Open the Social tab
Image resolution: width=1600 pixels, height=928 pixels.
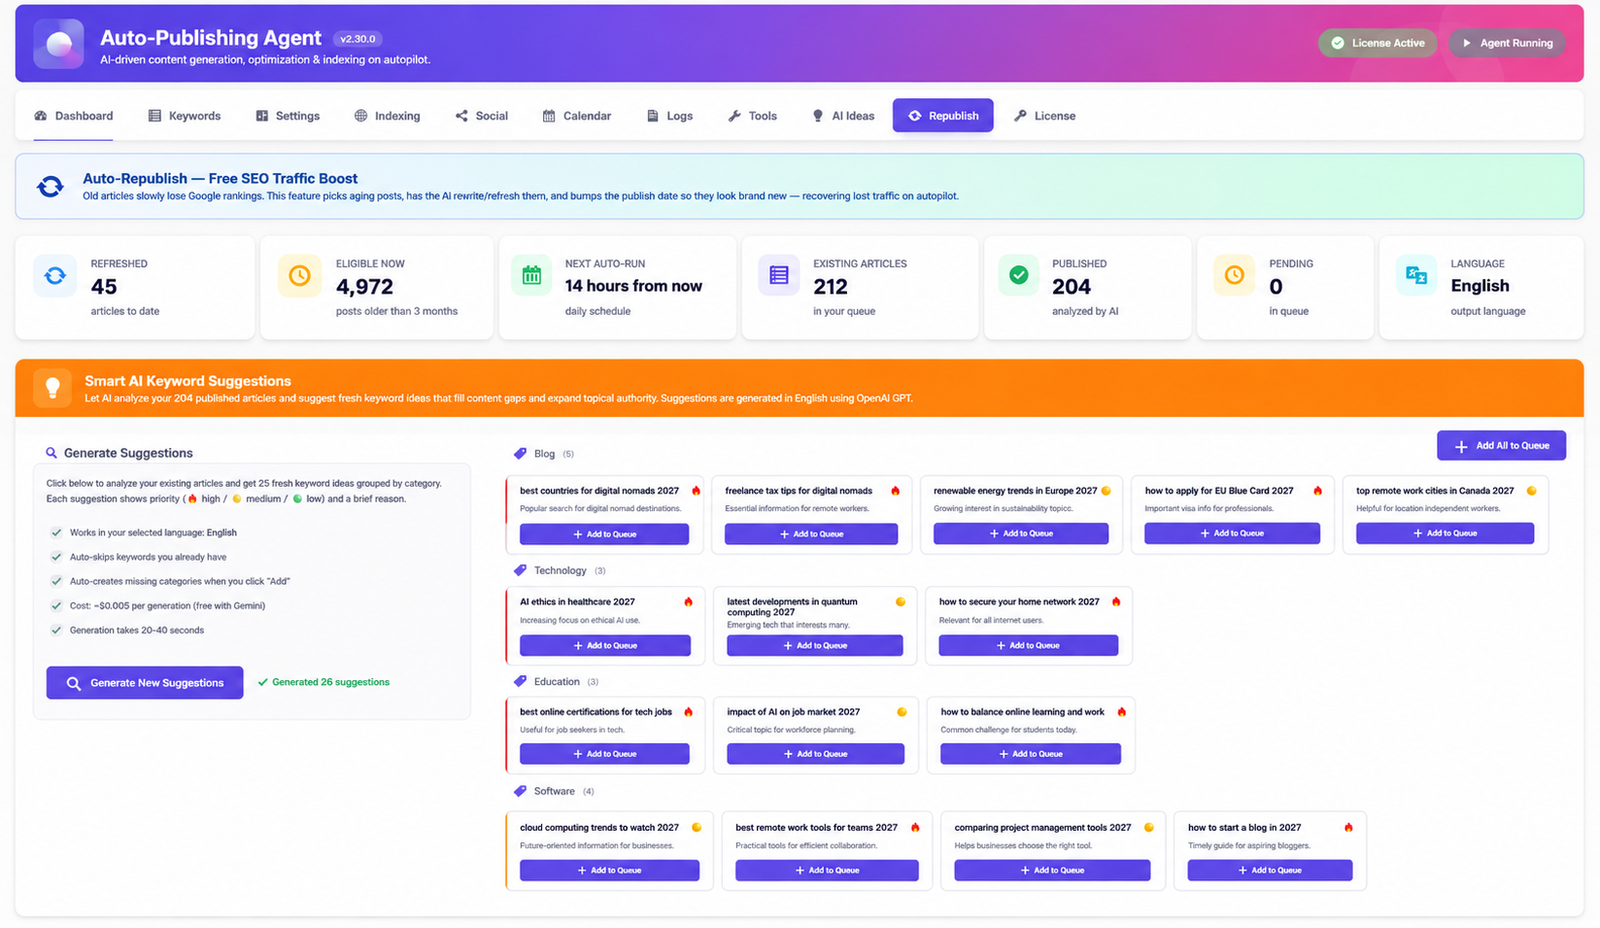pyautogui.click(x=482, y=116)
